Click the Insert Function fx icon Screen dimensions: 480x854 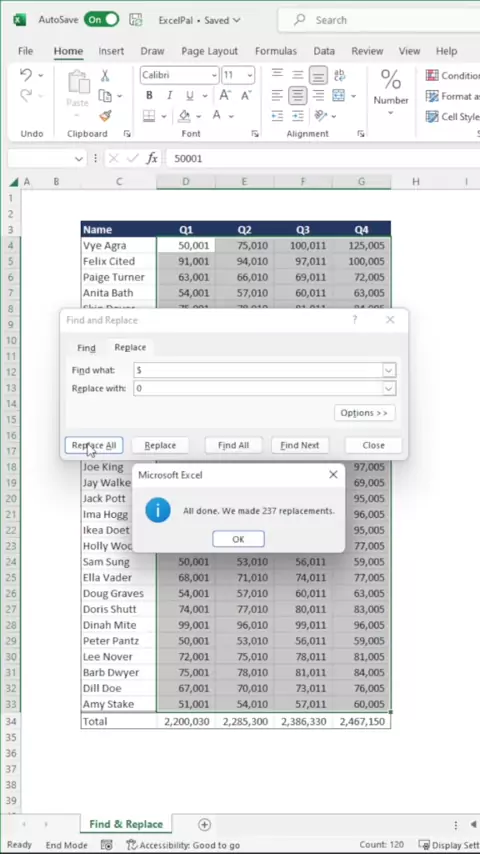click(x=152, y=158)
